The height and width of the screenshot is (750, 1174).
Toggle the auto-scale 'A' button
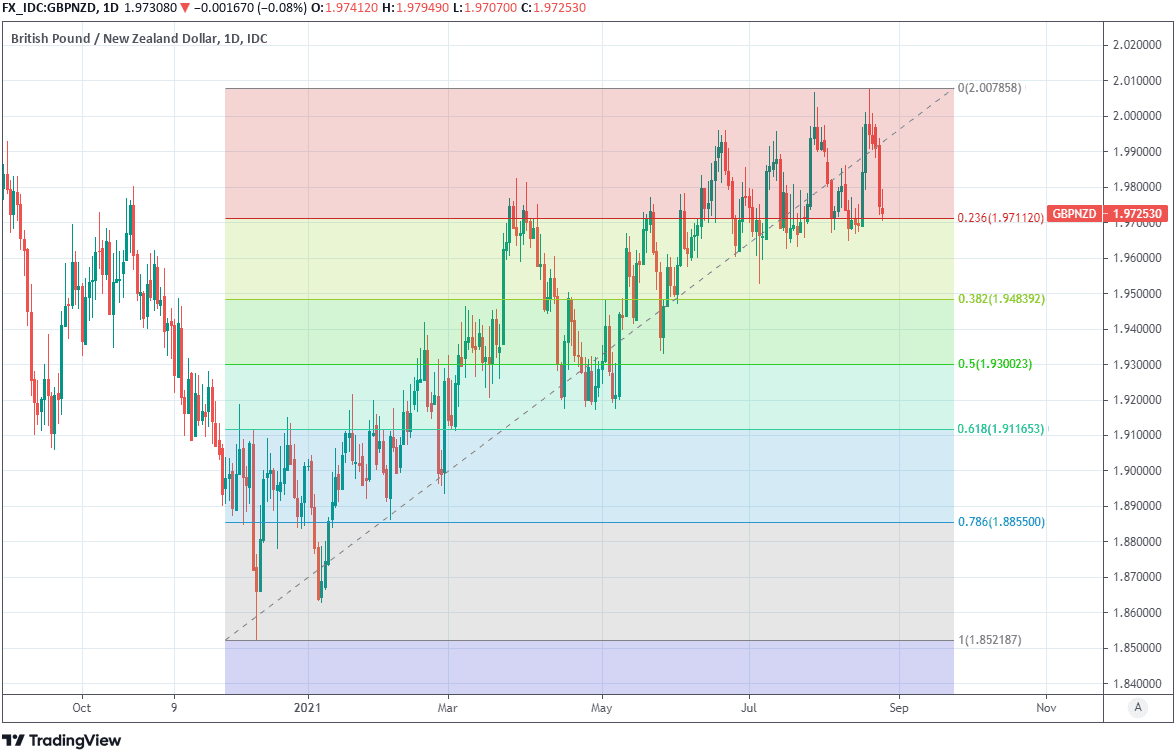(1137, 708)
